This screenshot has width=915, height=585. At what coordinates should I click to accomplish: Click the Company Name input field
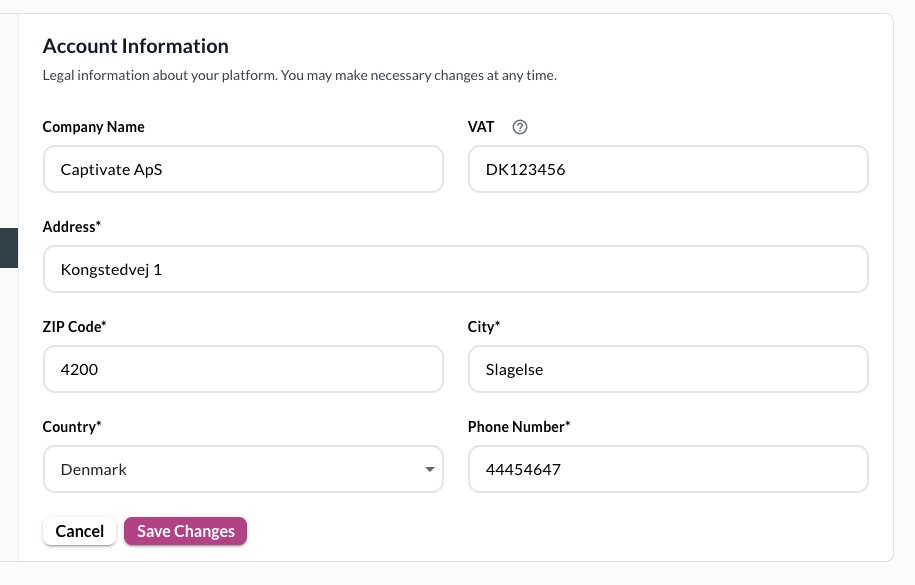click(243, 169)
